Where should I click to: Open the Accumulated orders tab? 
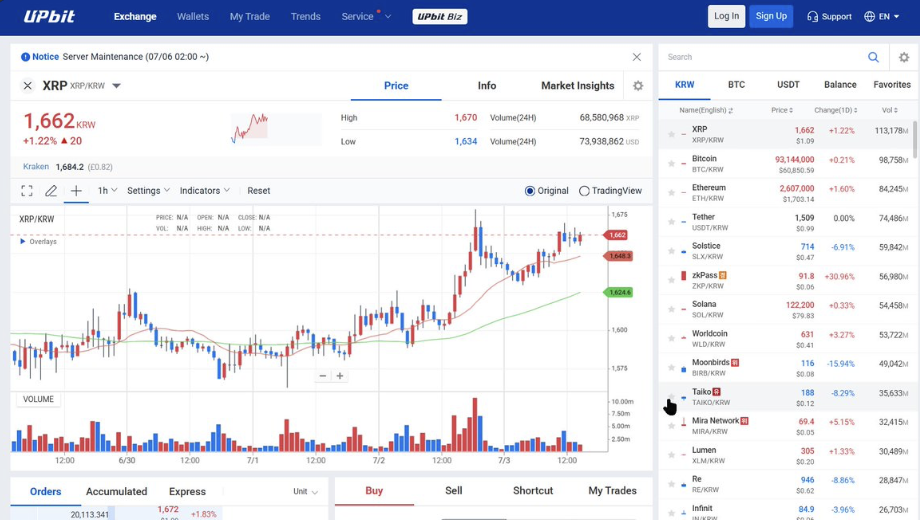[116, 491]
